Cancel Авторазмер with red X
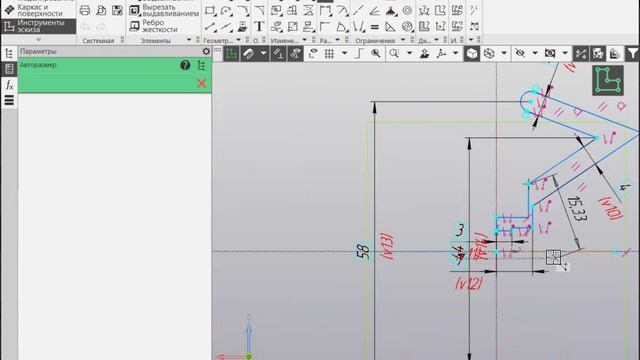 [x=202, y=84]
